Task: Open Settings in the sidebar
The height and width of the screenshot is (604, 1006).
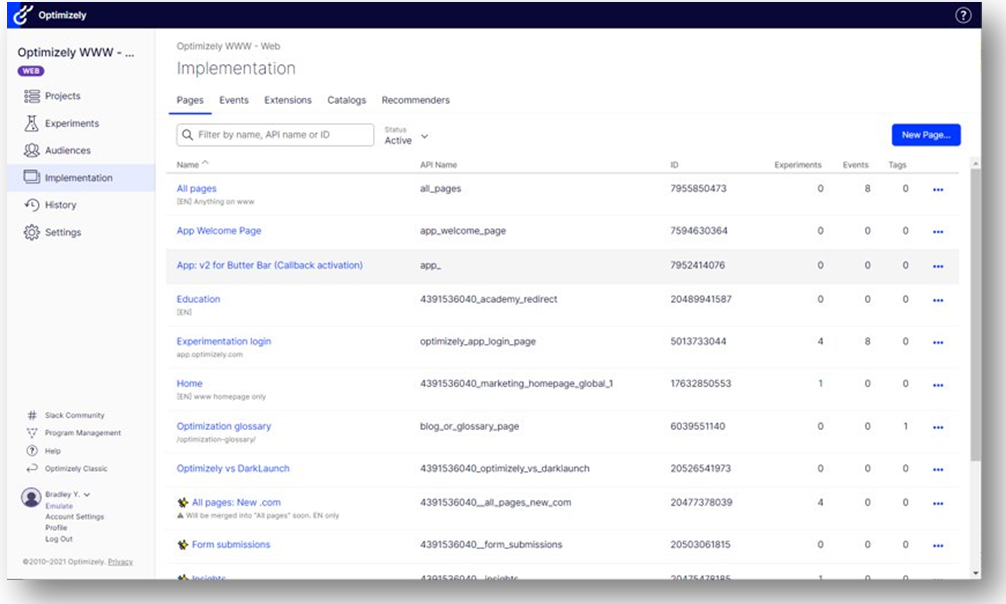Action: pyautogui.click(x=63, y=232)
